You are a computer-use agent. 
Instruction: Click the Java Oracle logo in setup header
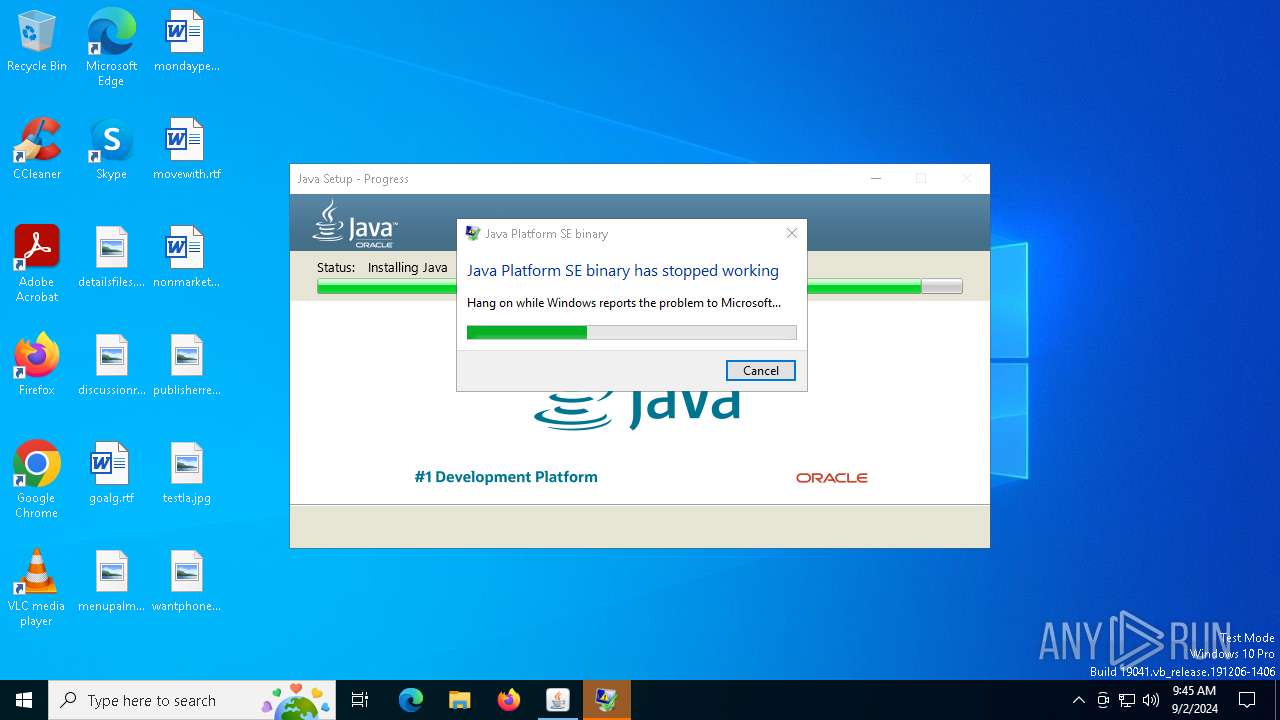[x=355, y=223]
